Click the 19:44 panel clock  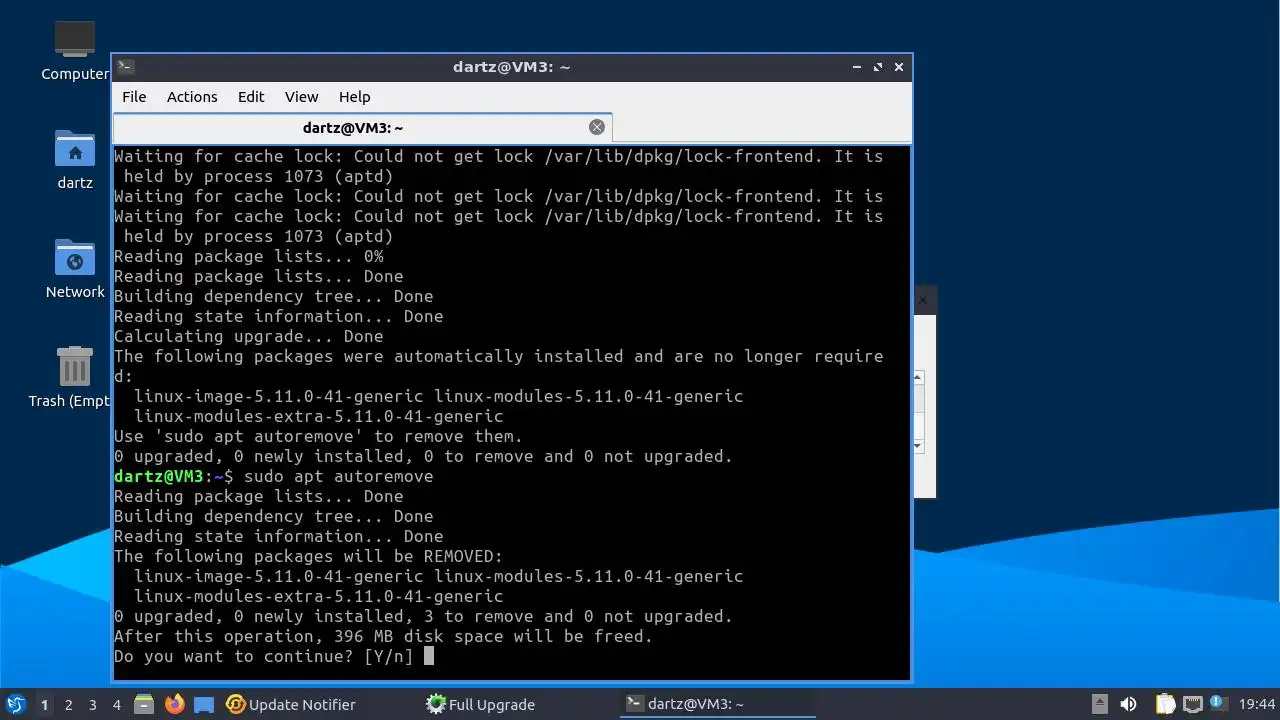pos(1257,704)
